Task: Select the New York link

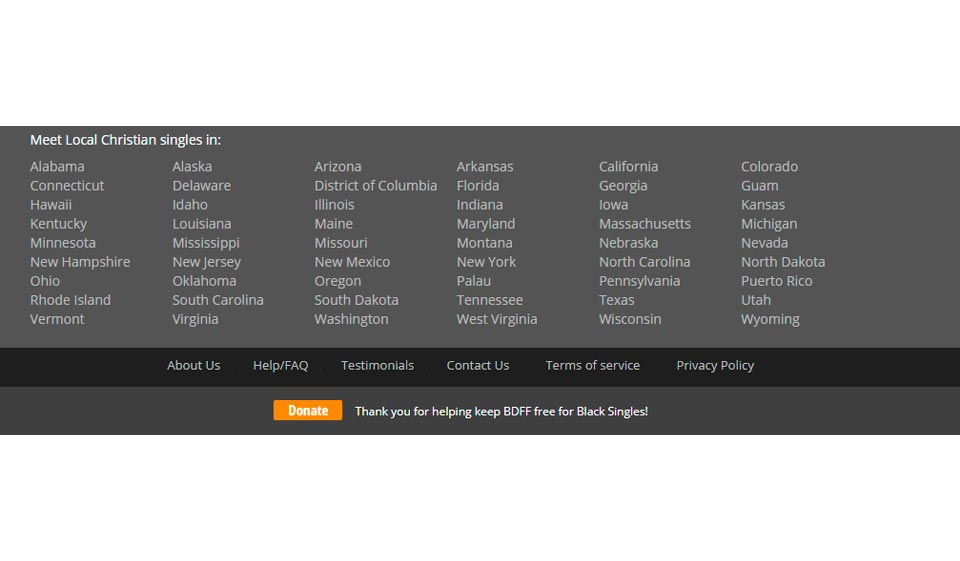Action: coord(486,262)
